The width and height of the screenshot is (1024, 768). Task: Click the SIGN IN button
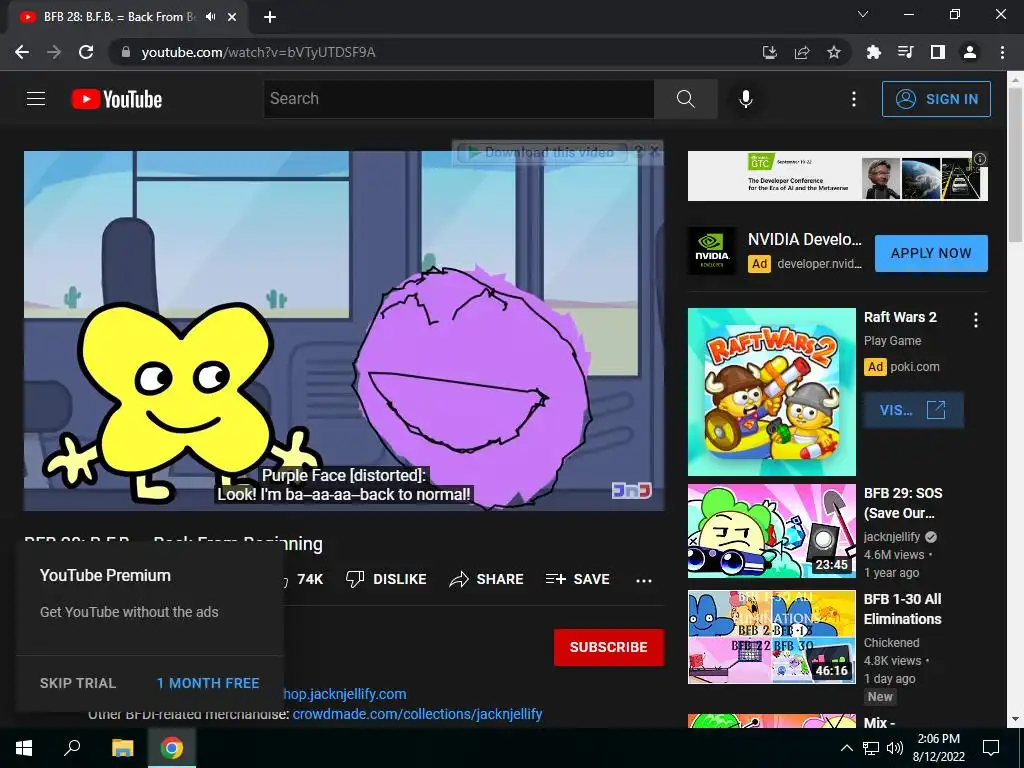[x=936, y=99]
